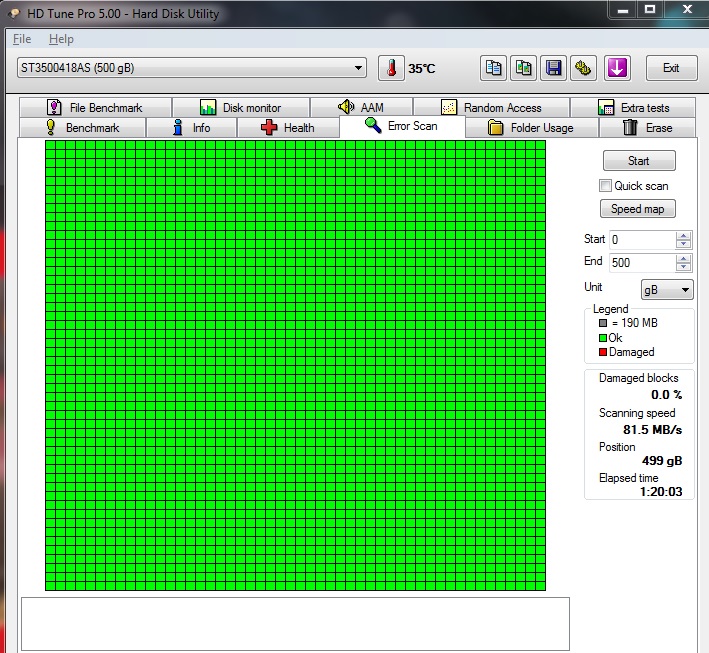Viewport: 709px width, 653px height.
Task: Open the Folder Usage tab
Action: point(531,128)
